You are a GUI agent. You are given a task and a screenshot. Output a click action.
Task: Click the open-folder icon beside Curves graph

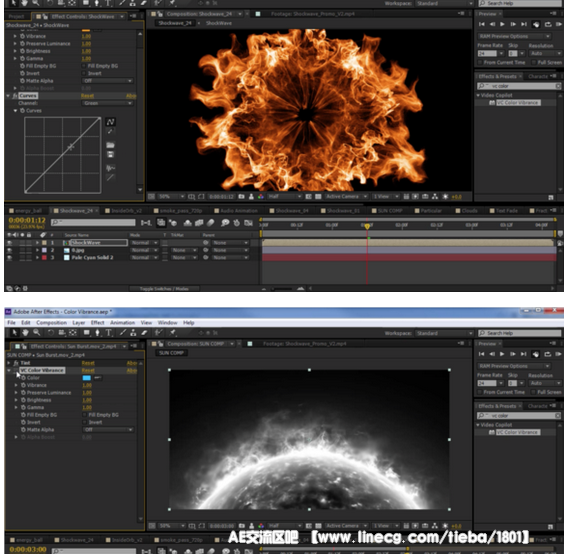point(110,145)
